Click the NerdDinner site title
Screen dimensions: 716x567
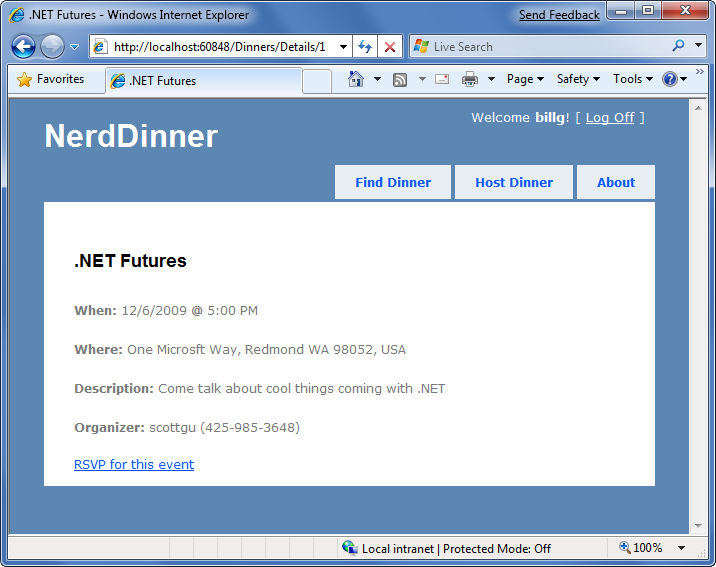pos(131,136)
